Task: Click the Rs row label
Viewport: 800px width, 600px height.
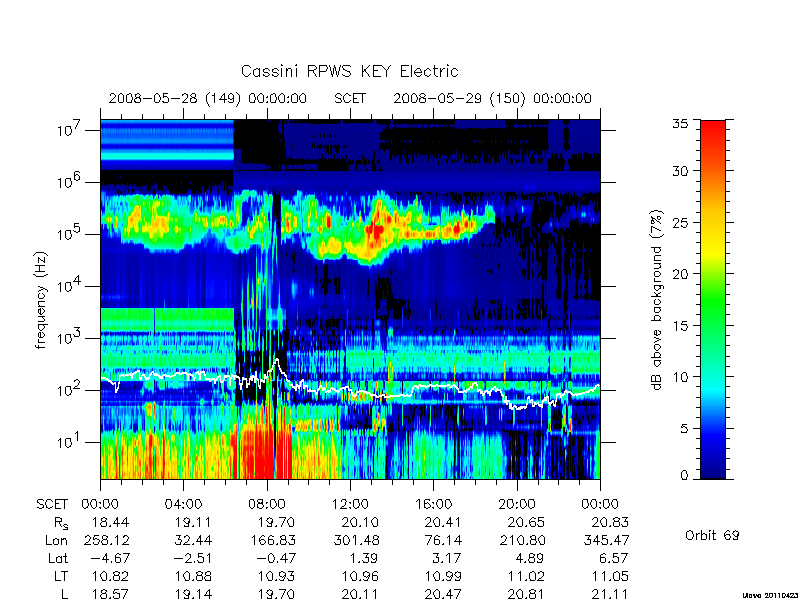Action: pos(61,523)
